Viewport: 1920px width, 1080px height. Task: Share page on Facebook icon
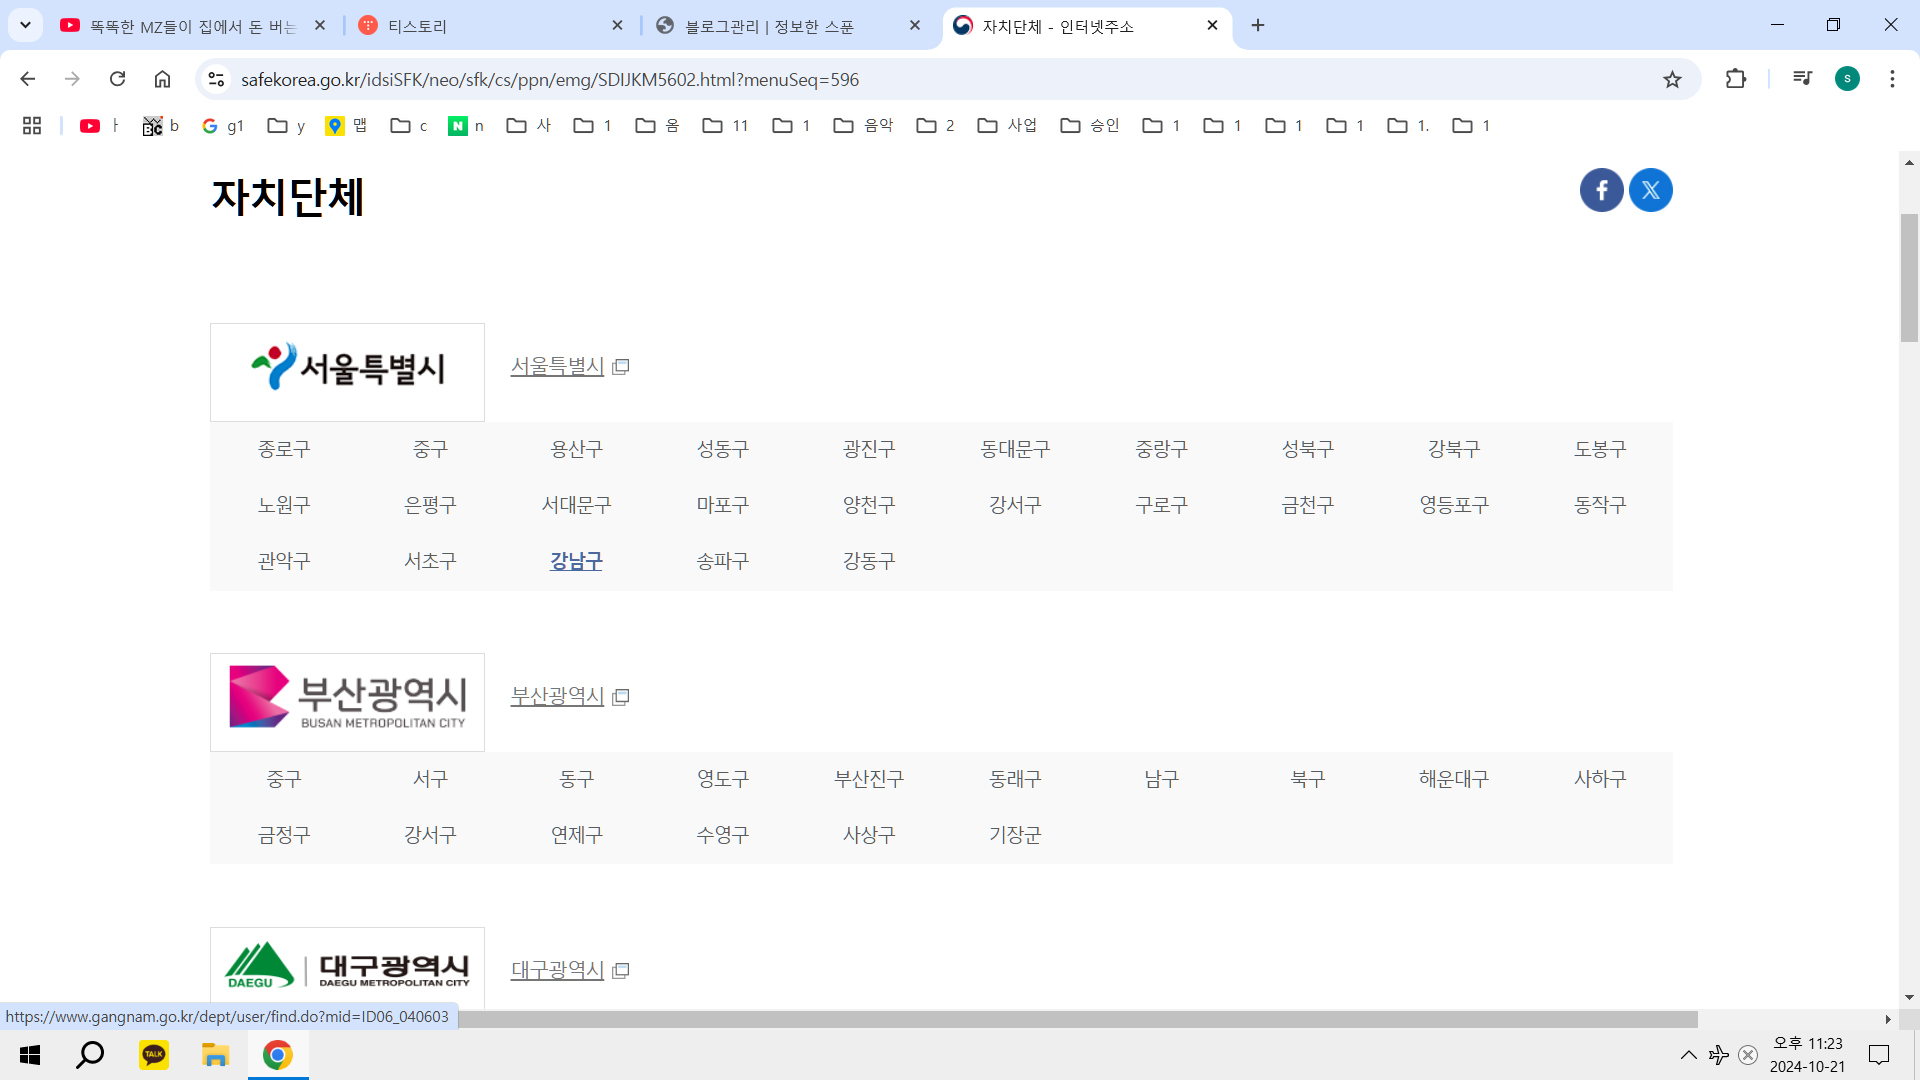(x=1601, y=190)
